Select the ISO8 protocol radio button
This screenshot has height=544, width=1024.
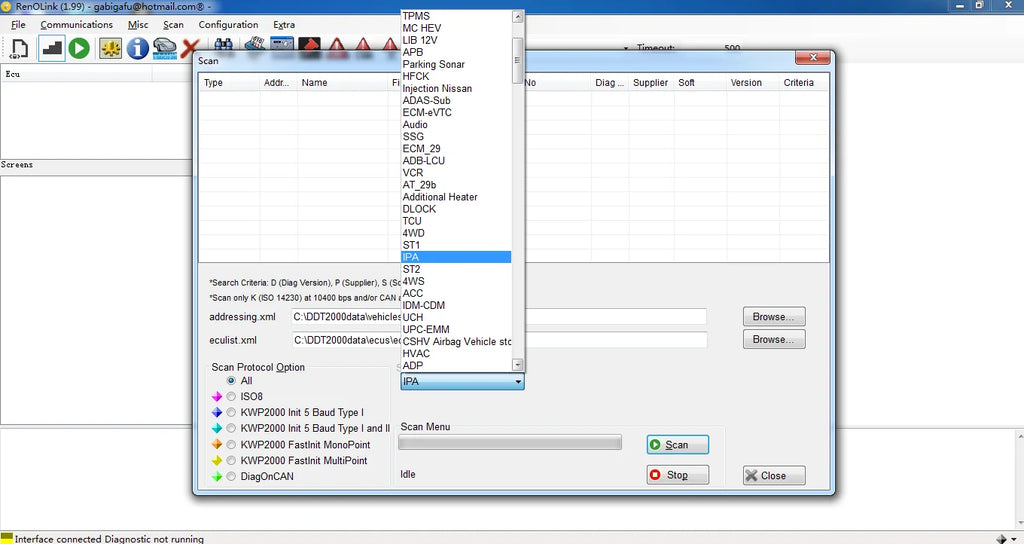[x=231, y=396]
